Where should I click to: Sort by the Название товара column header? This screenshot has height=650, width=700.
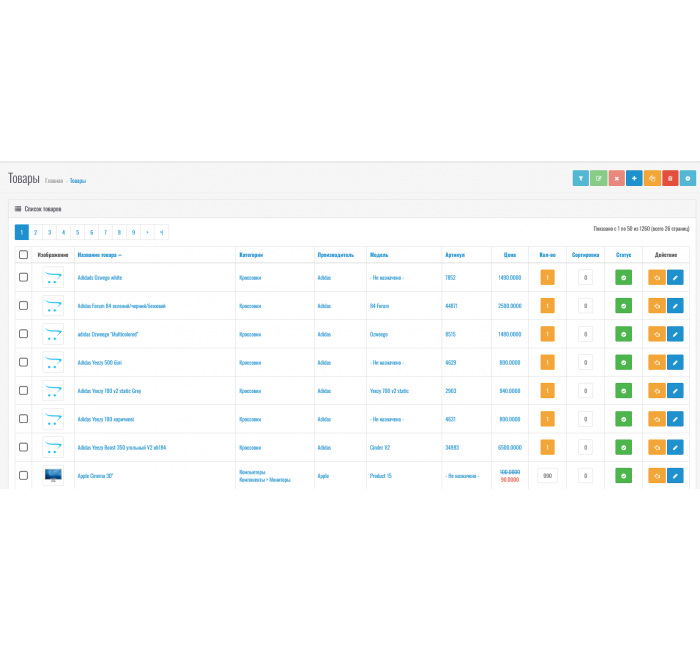(100, 255)
